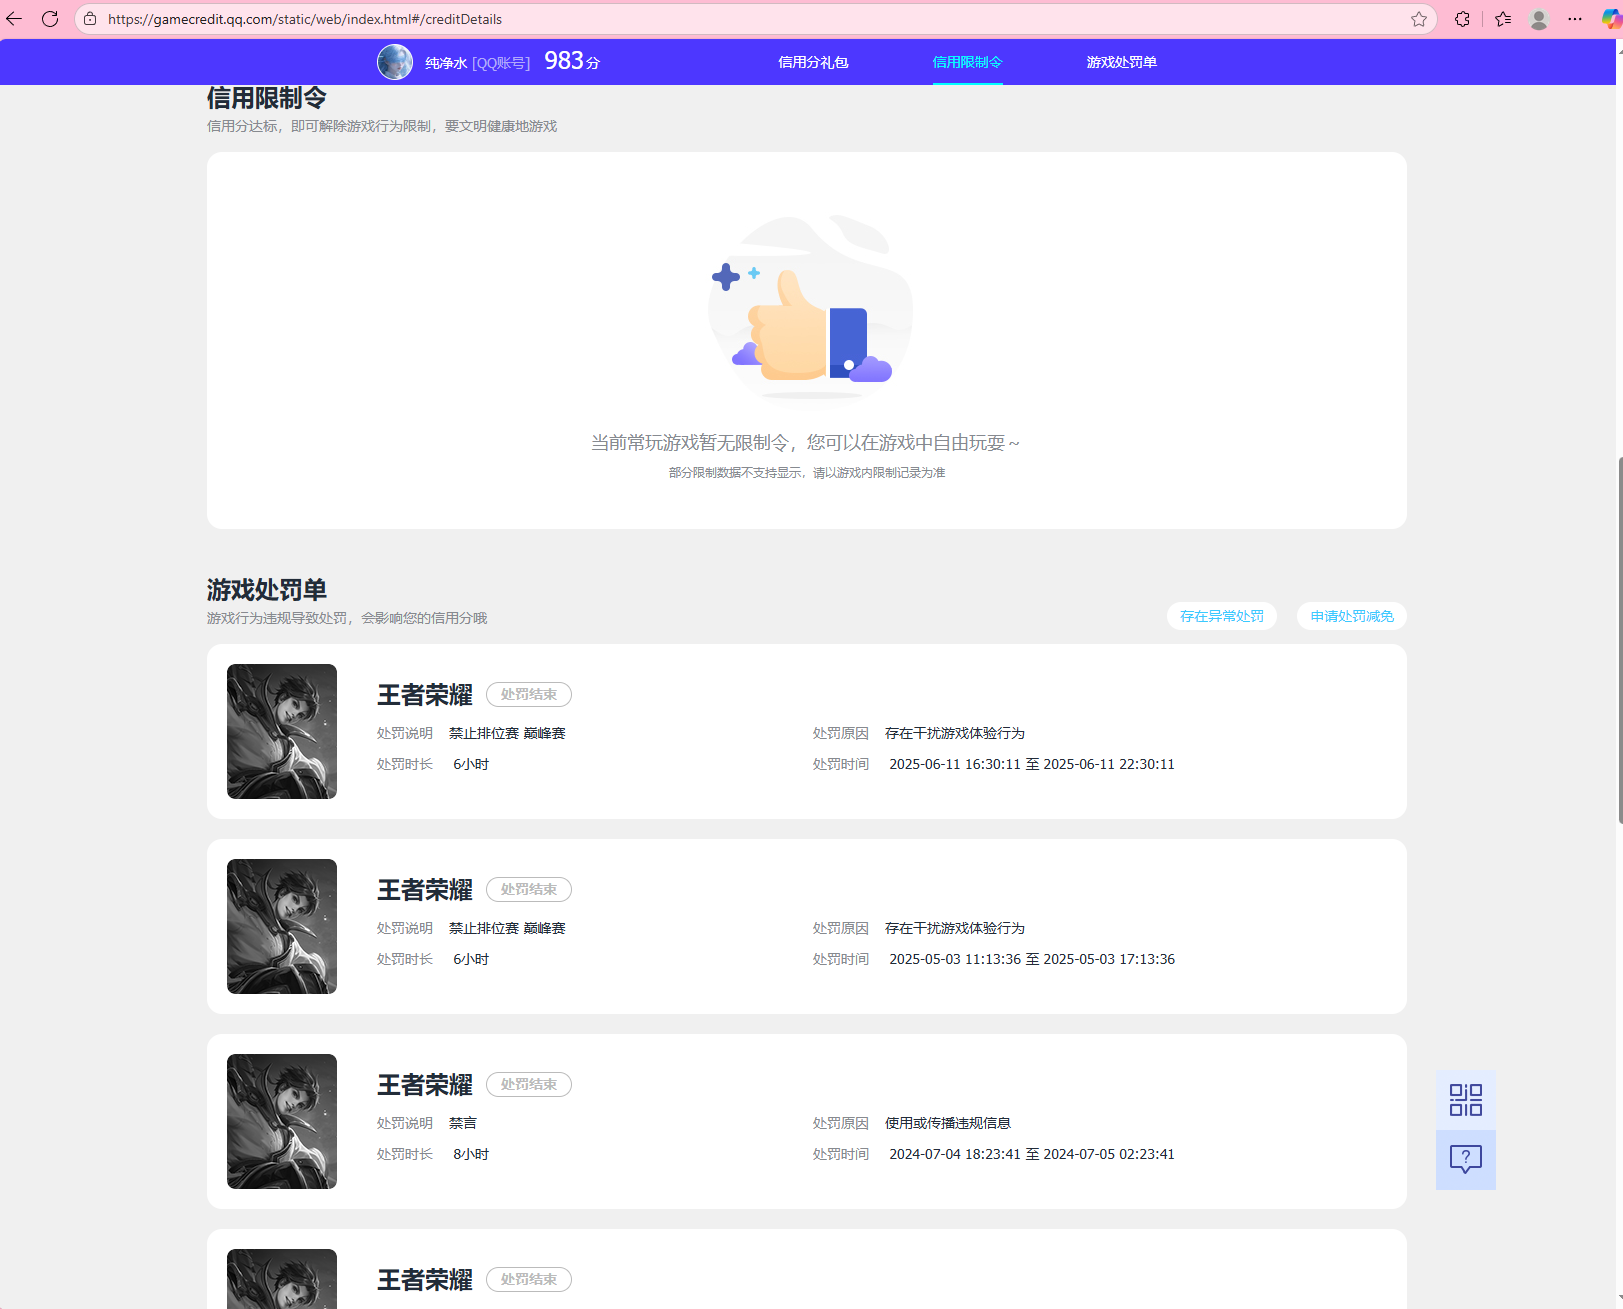Open the help feedback bubble icon
The width and height of the screenshot is (1623, 1309).
click(1465, 1159)
